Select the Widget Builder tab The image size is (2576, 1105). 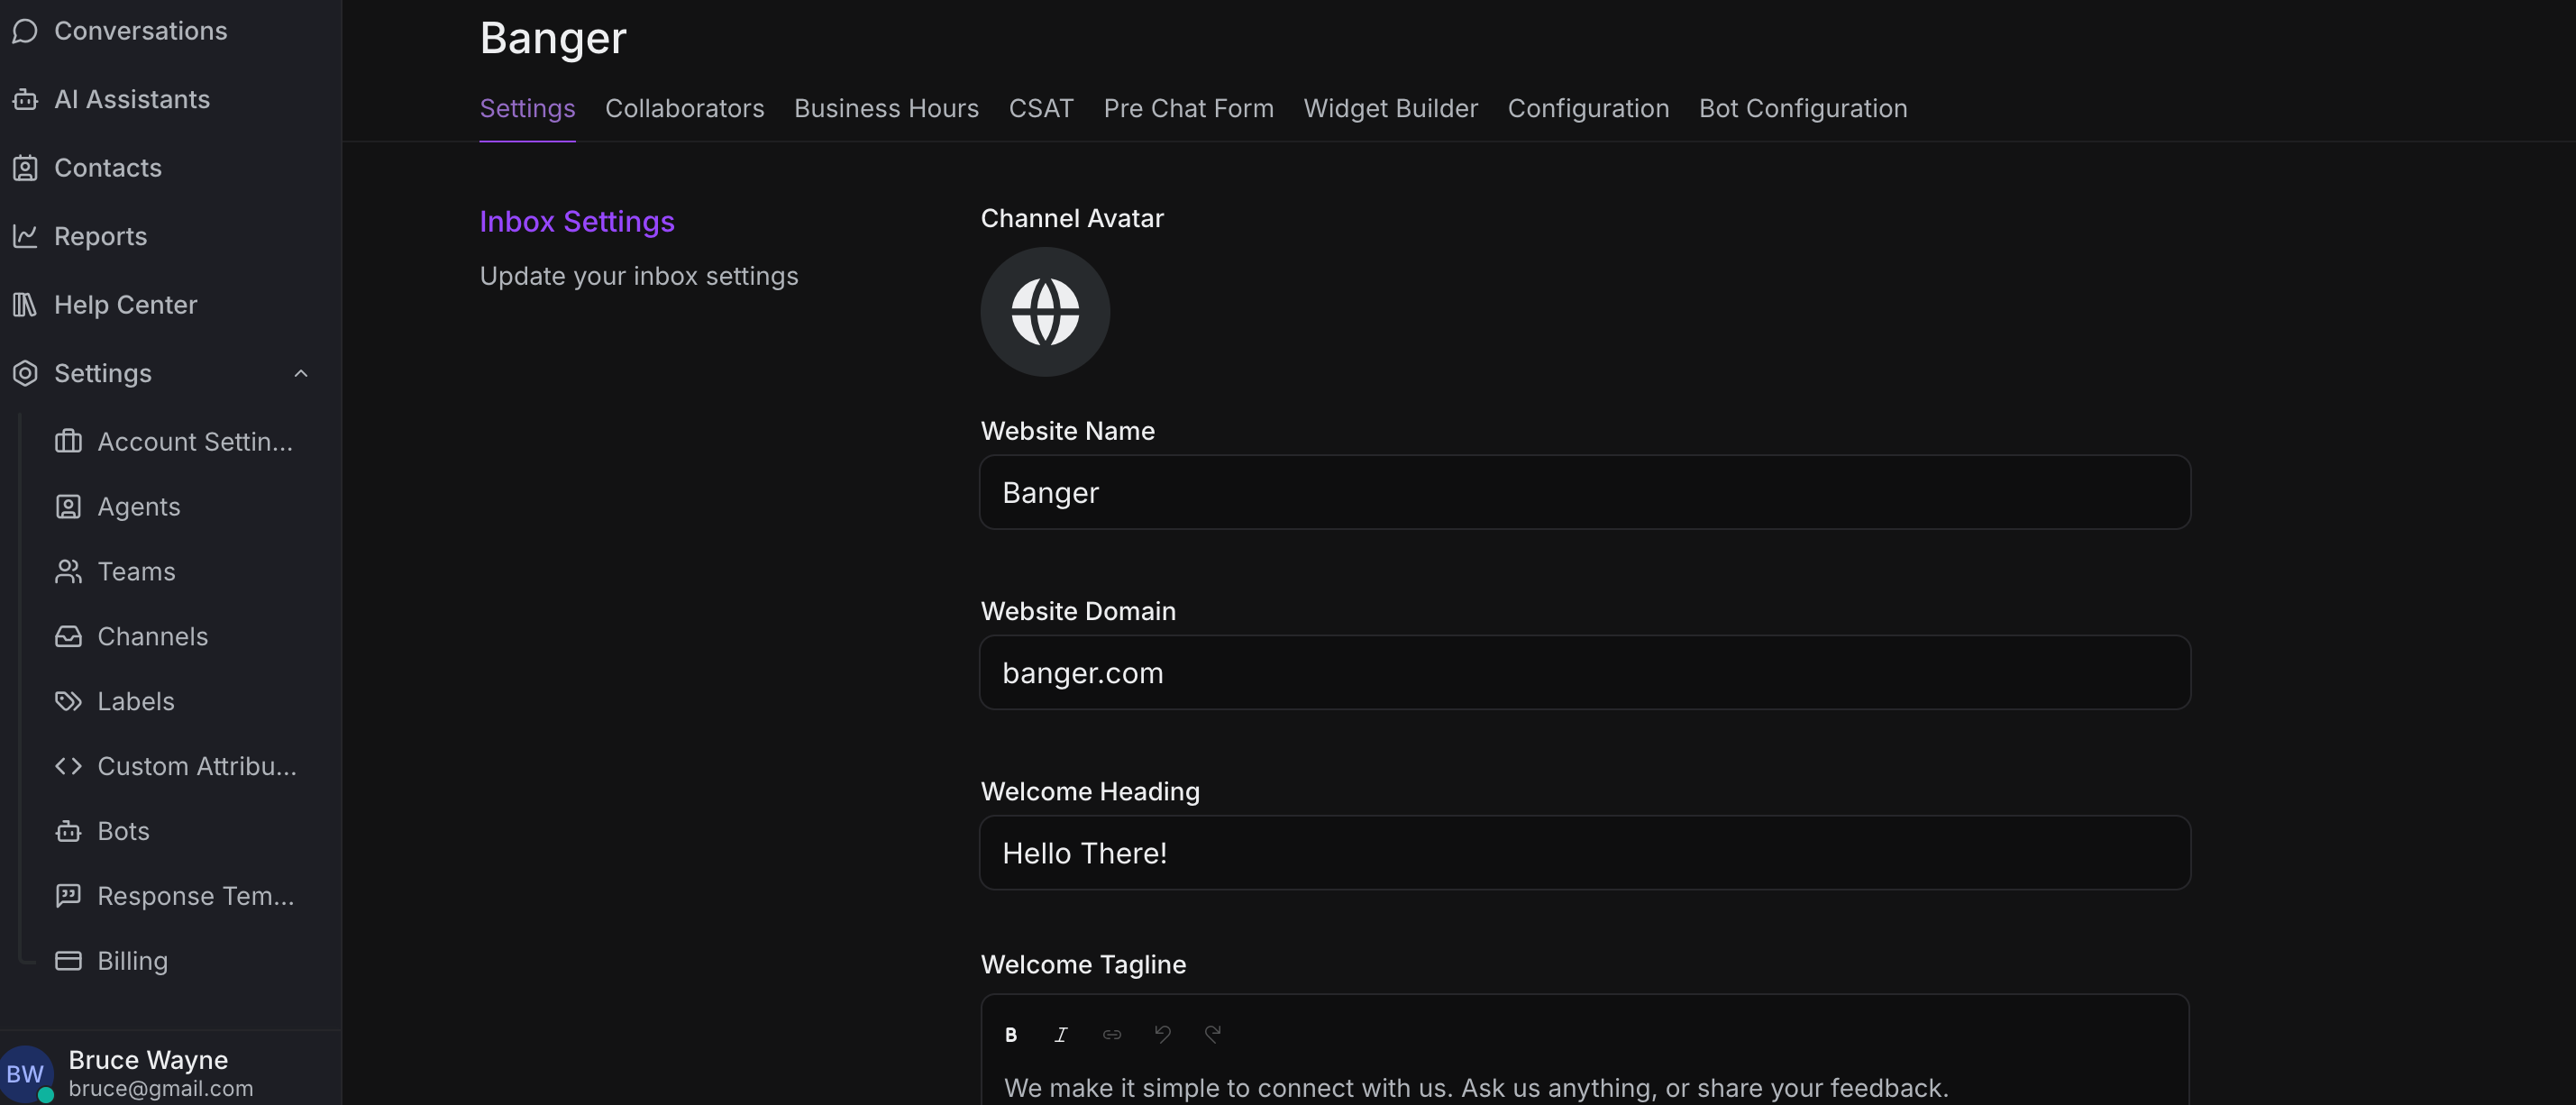click(1390, 108)
